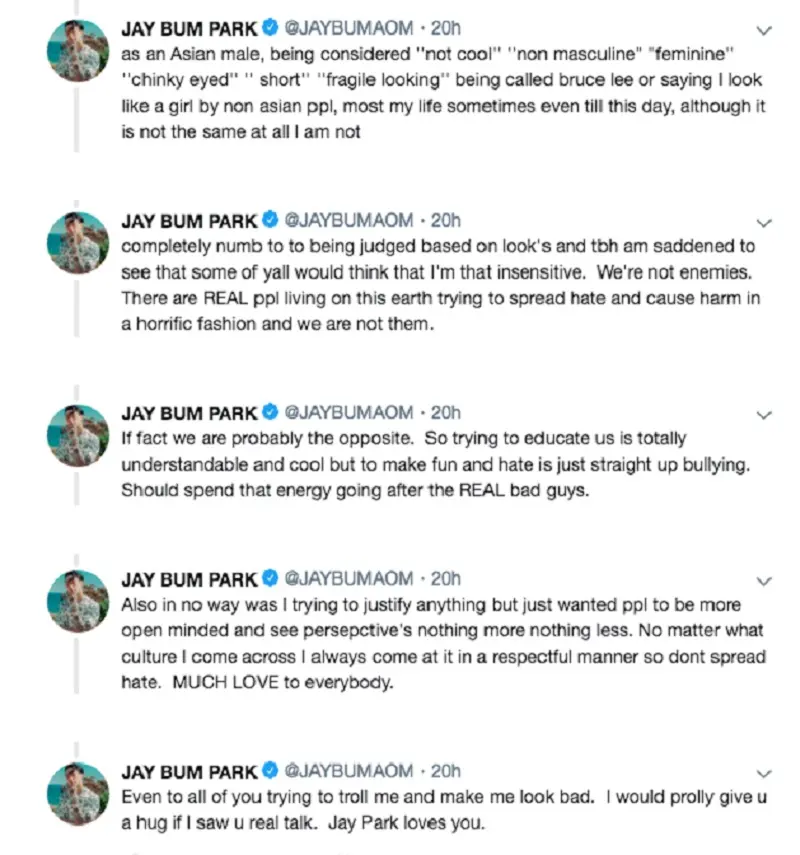Screen dimensions: 800x855
Task: Open profile picture on the 'If fact we are' tweet
Action: pyautogui.click(x=79, y=434)
